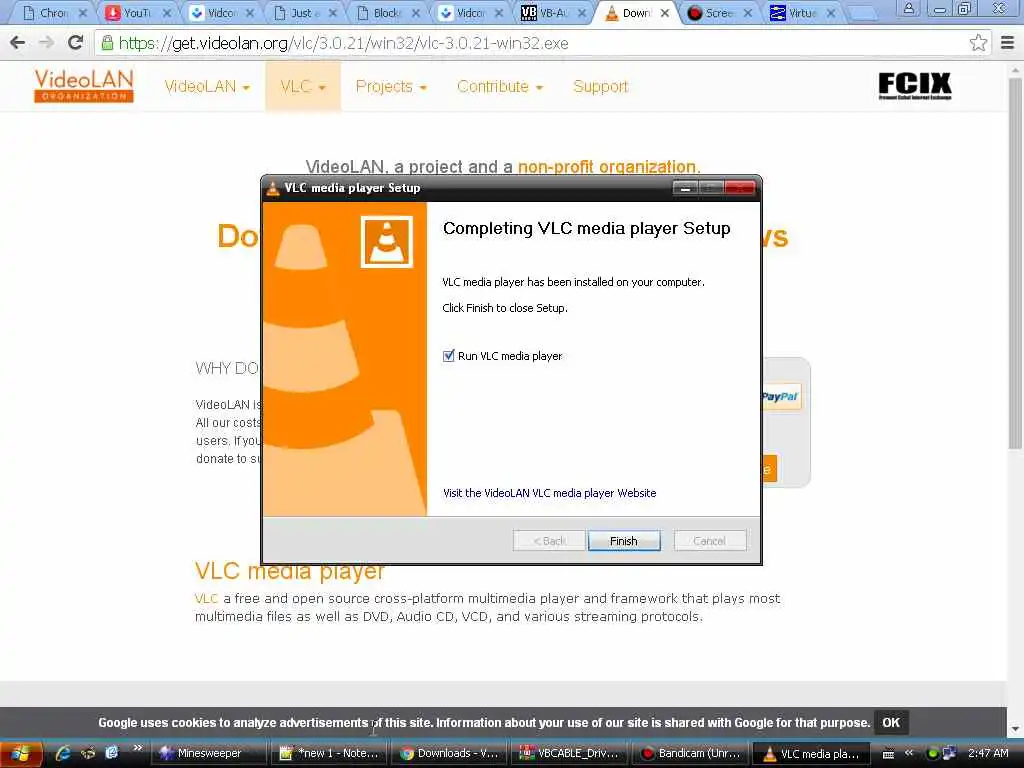Screen dimensions: 1024x768
Task: Expand the Contribute nav dropdown
Action: click(x=500, y=86)
